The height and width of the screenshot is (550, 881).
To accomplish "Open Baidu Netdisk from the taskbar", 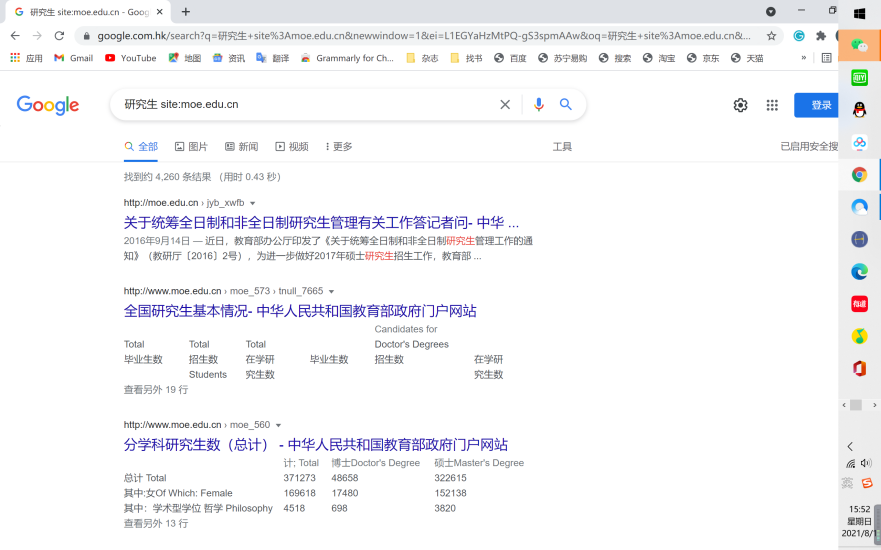I will 859,143.
